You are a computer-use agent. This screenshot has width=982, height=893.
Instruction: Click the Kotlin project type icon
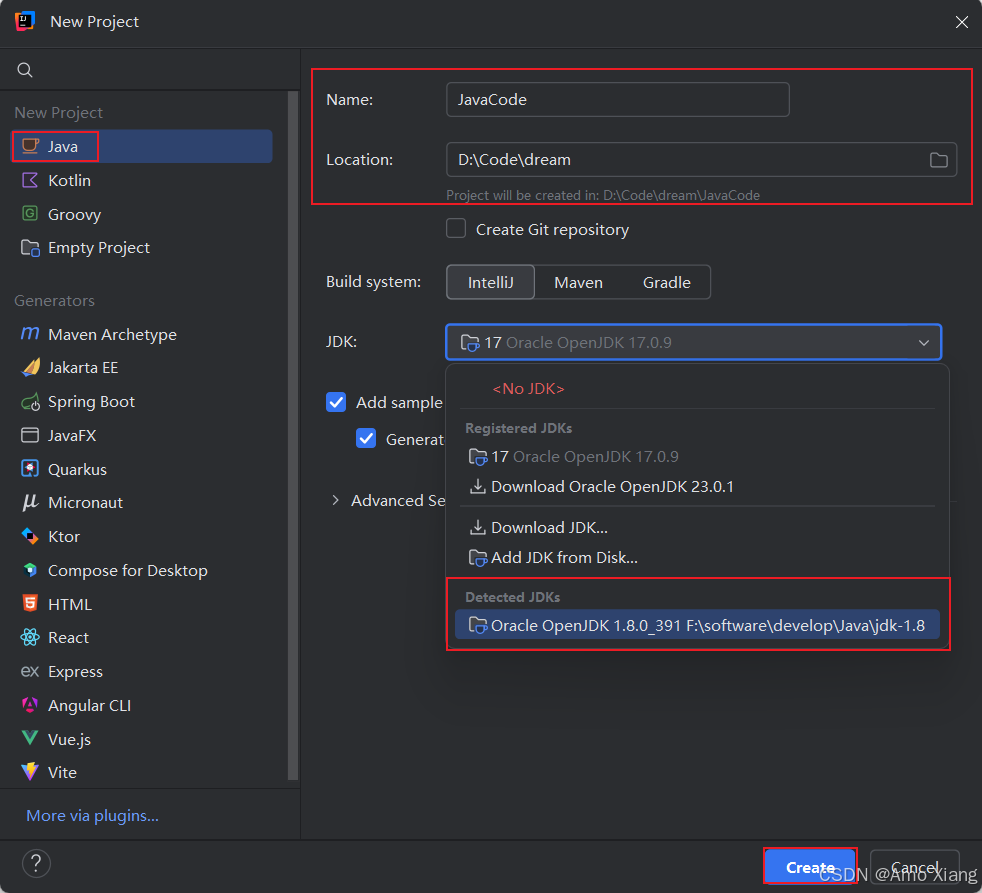click(x=30, y=181)
